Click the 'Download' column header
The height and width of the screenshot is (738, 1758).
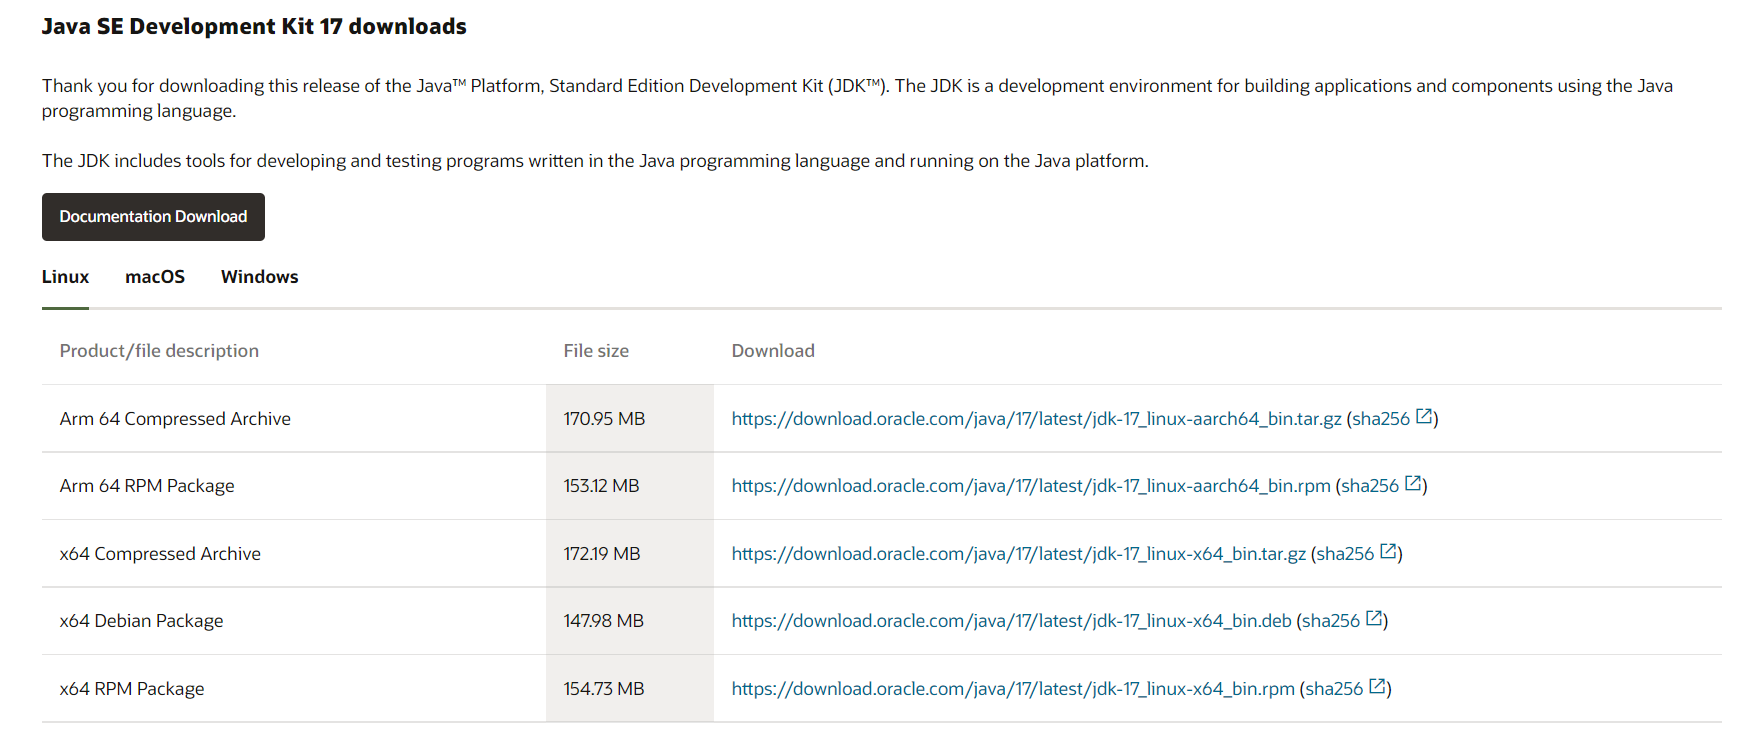click(x=773, y=351)
